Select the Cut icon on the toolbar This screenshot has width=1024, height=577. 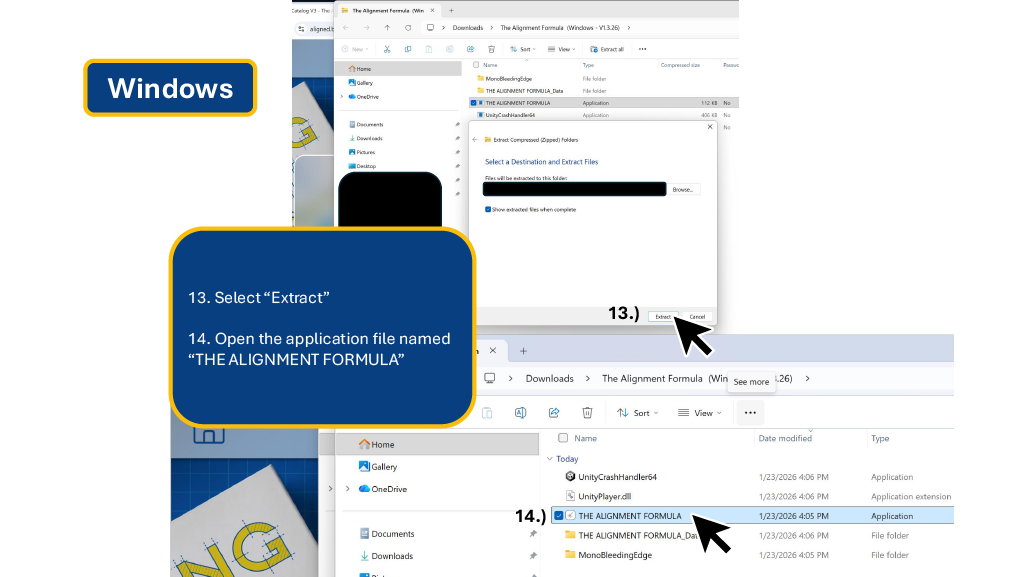[388, 48]
